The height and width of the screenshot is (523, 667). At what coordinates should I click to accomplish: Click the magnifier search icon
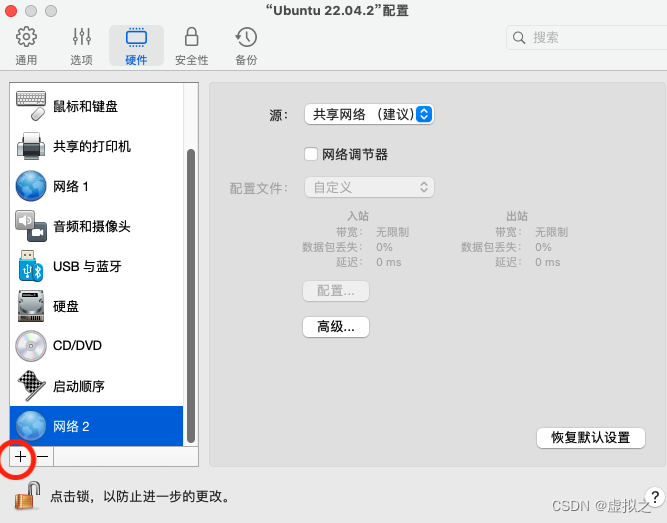pos(519,37)
